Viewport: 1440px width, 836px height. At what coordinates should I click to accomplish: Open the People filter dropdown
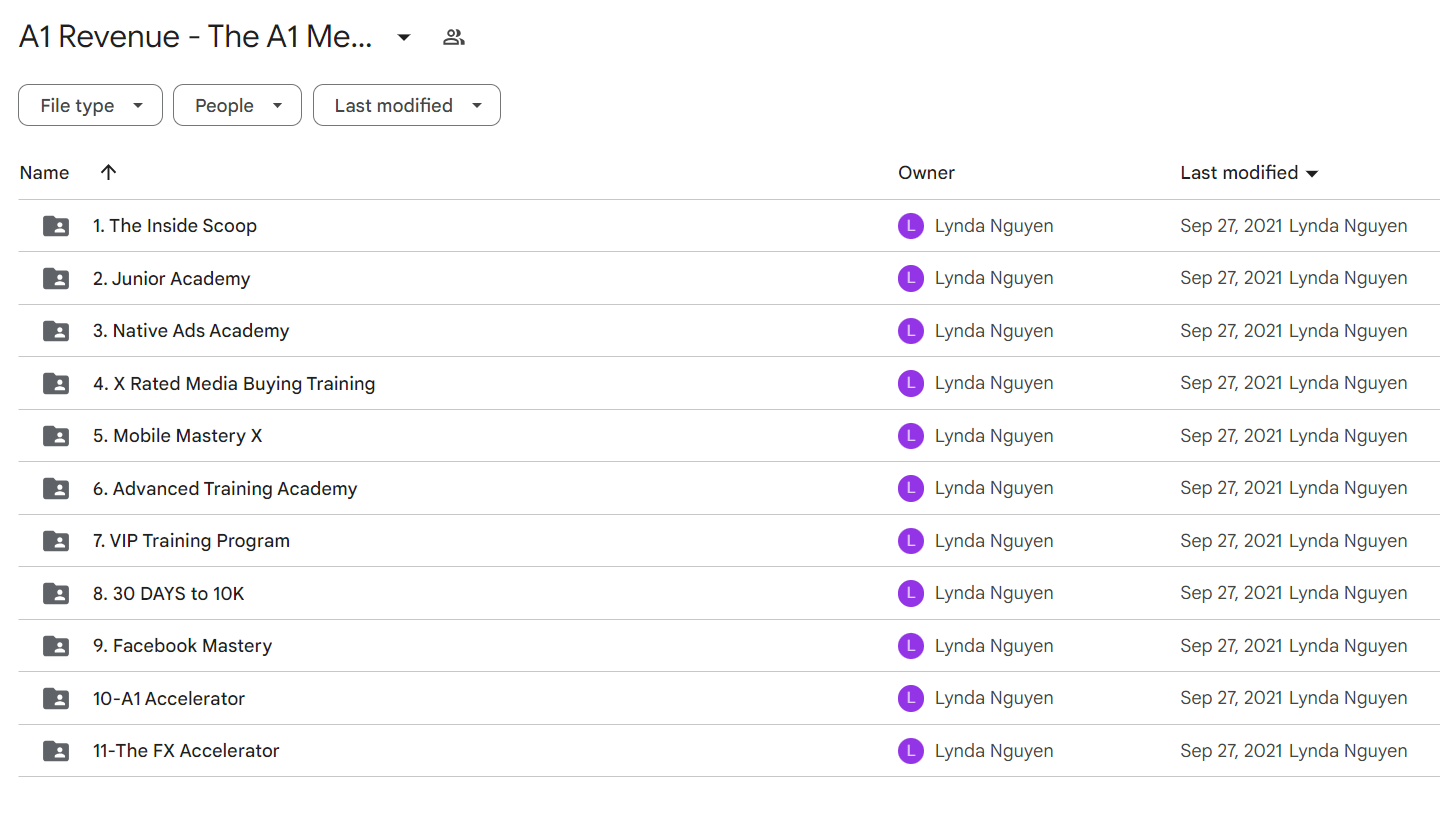click(237, 105)
